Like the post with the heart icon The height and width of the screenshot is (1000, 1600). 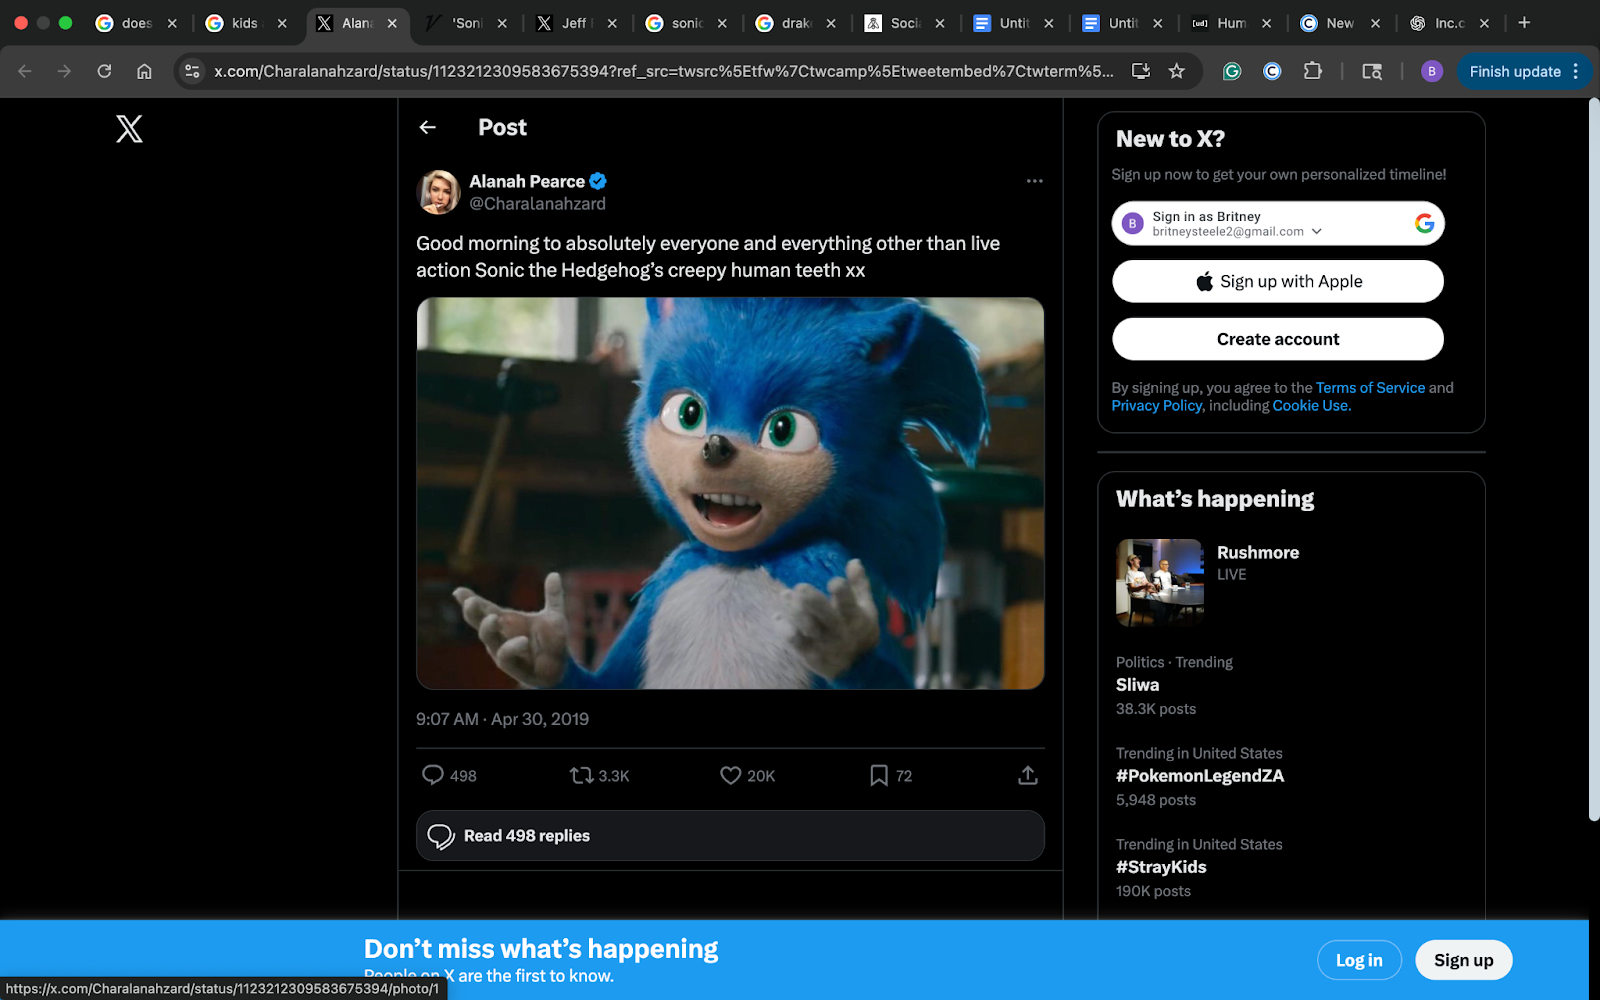click(x=731, y=775)
